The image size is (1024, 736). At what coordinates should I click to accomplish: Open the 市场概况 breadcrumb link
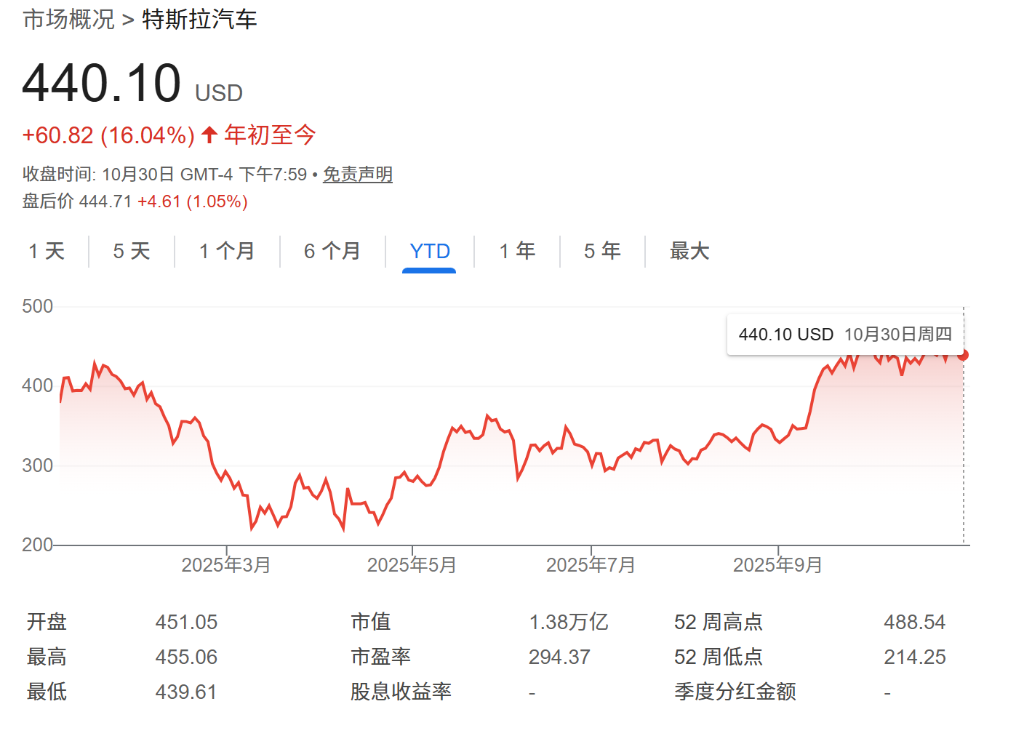pos(68,19)
